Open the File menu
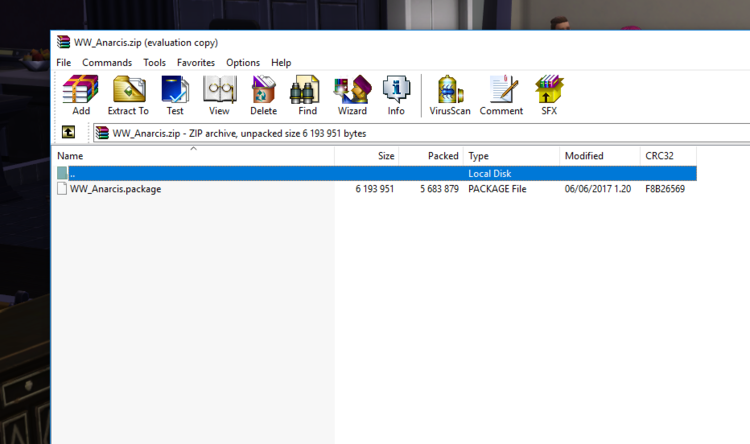The height and width of the screenshot is (444, 750). pos(64,63)
